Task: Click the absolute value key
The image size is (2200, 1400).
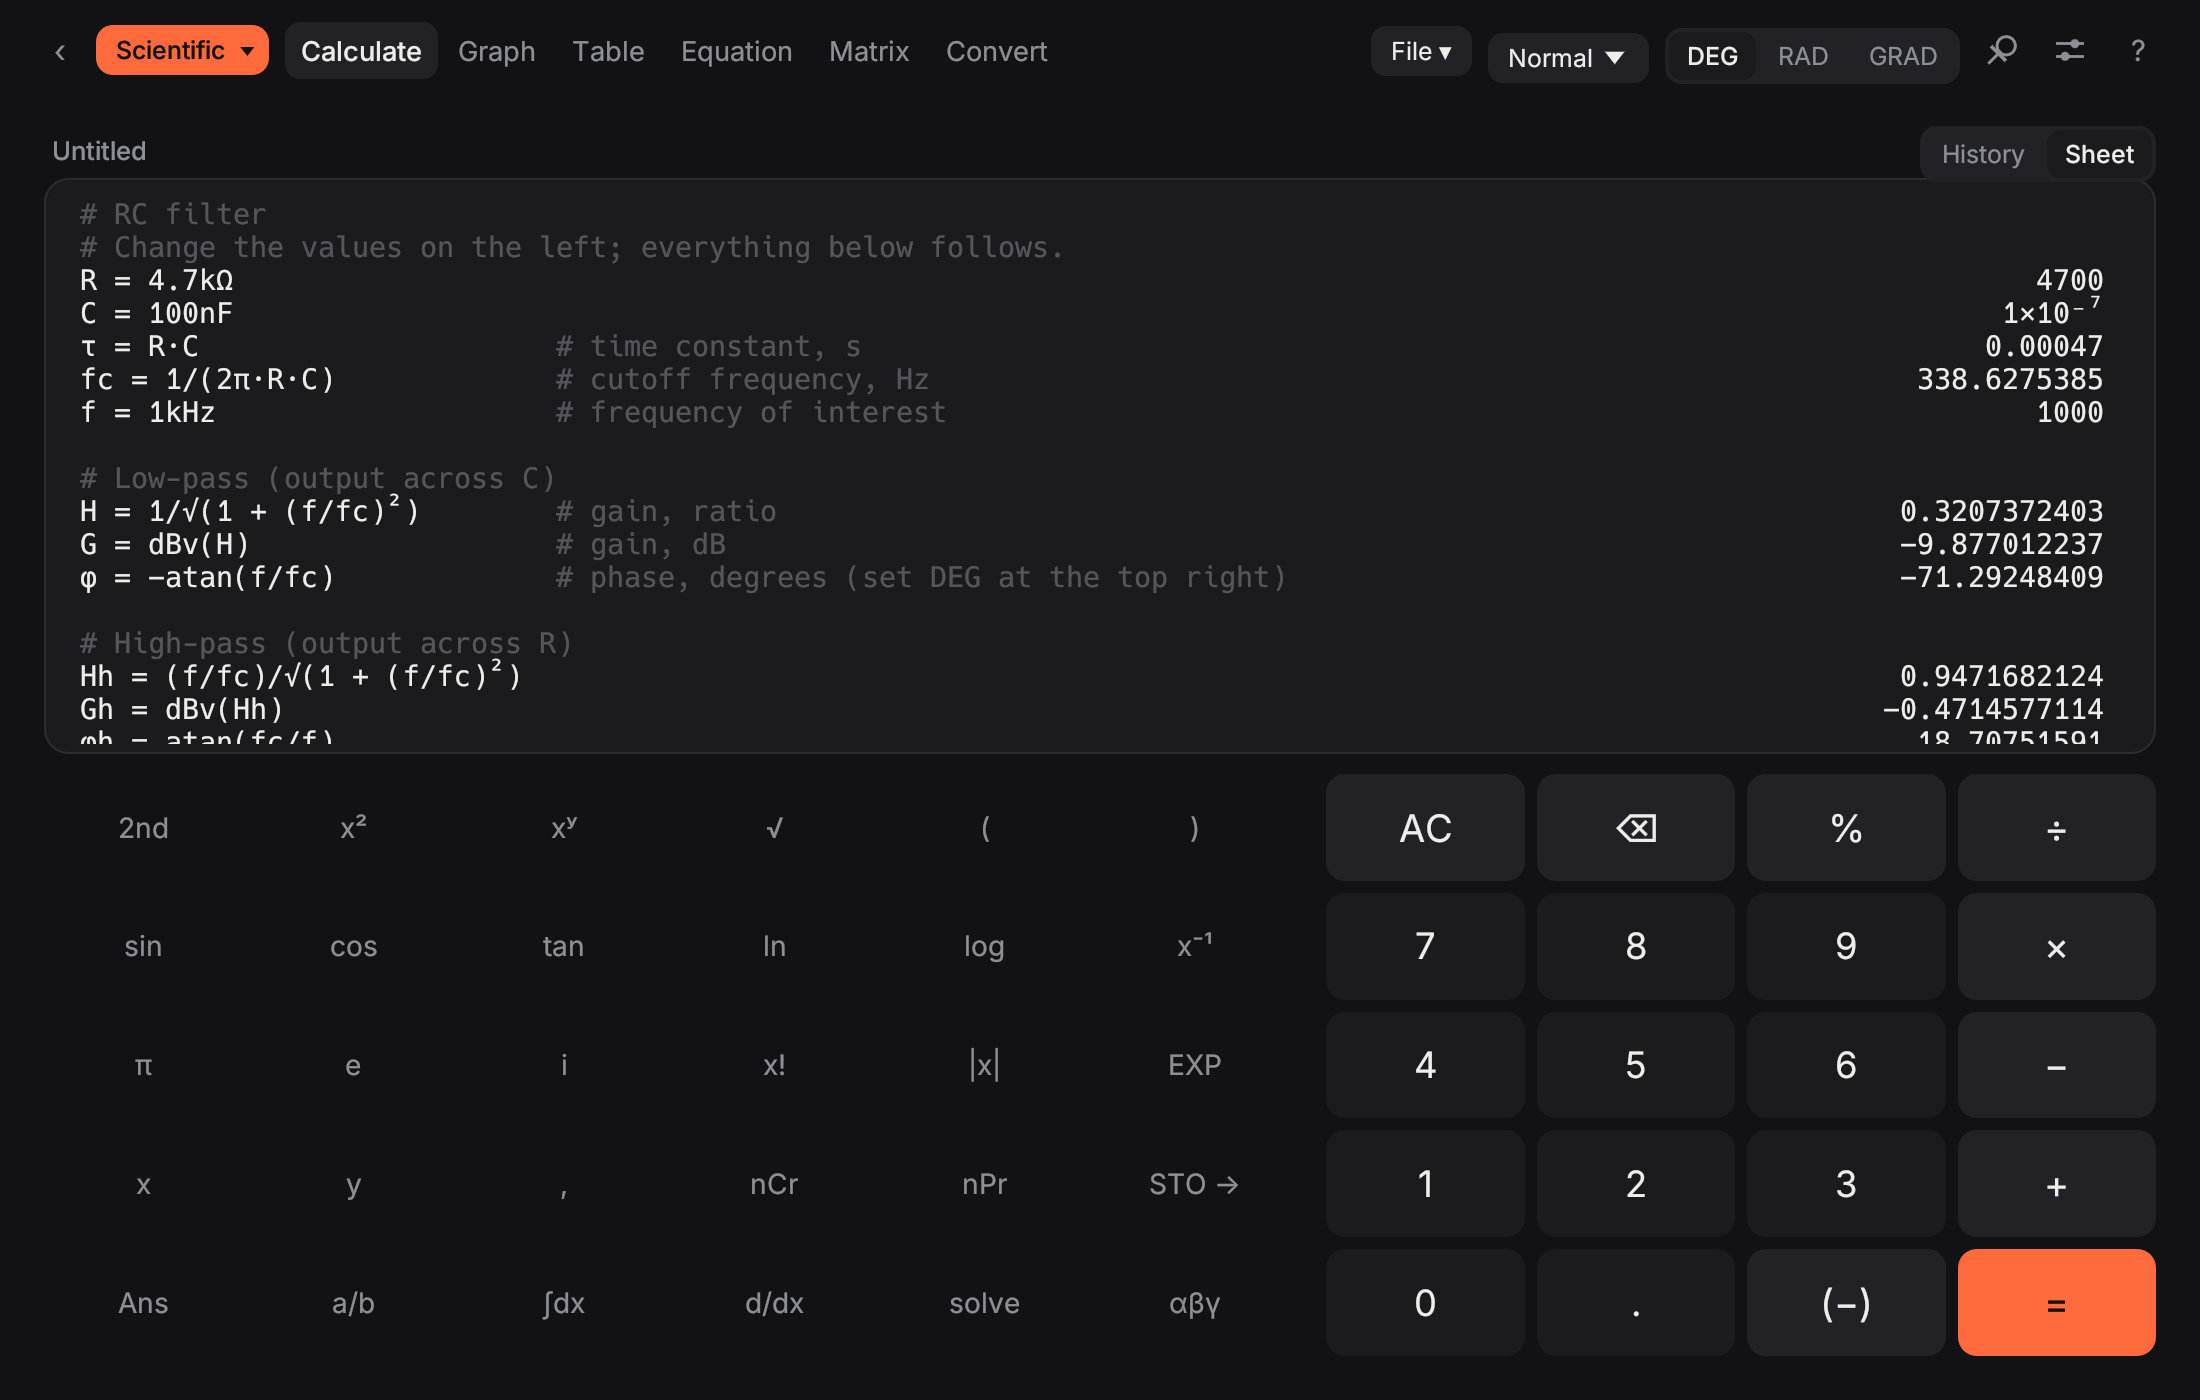Action: click(984, 1065)
